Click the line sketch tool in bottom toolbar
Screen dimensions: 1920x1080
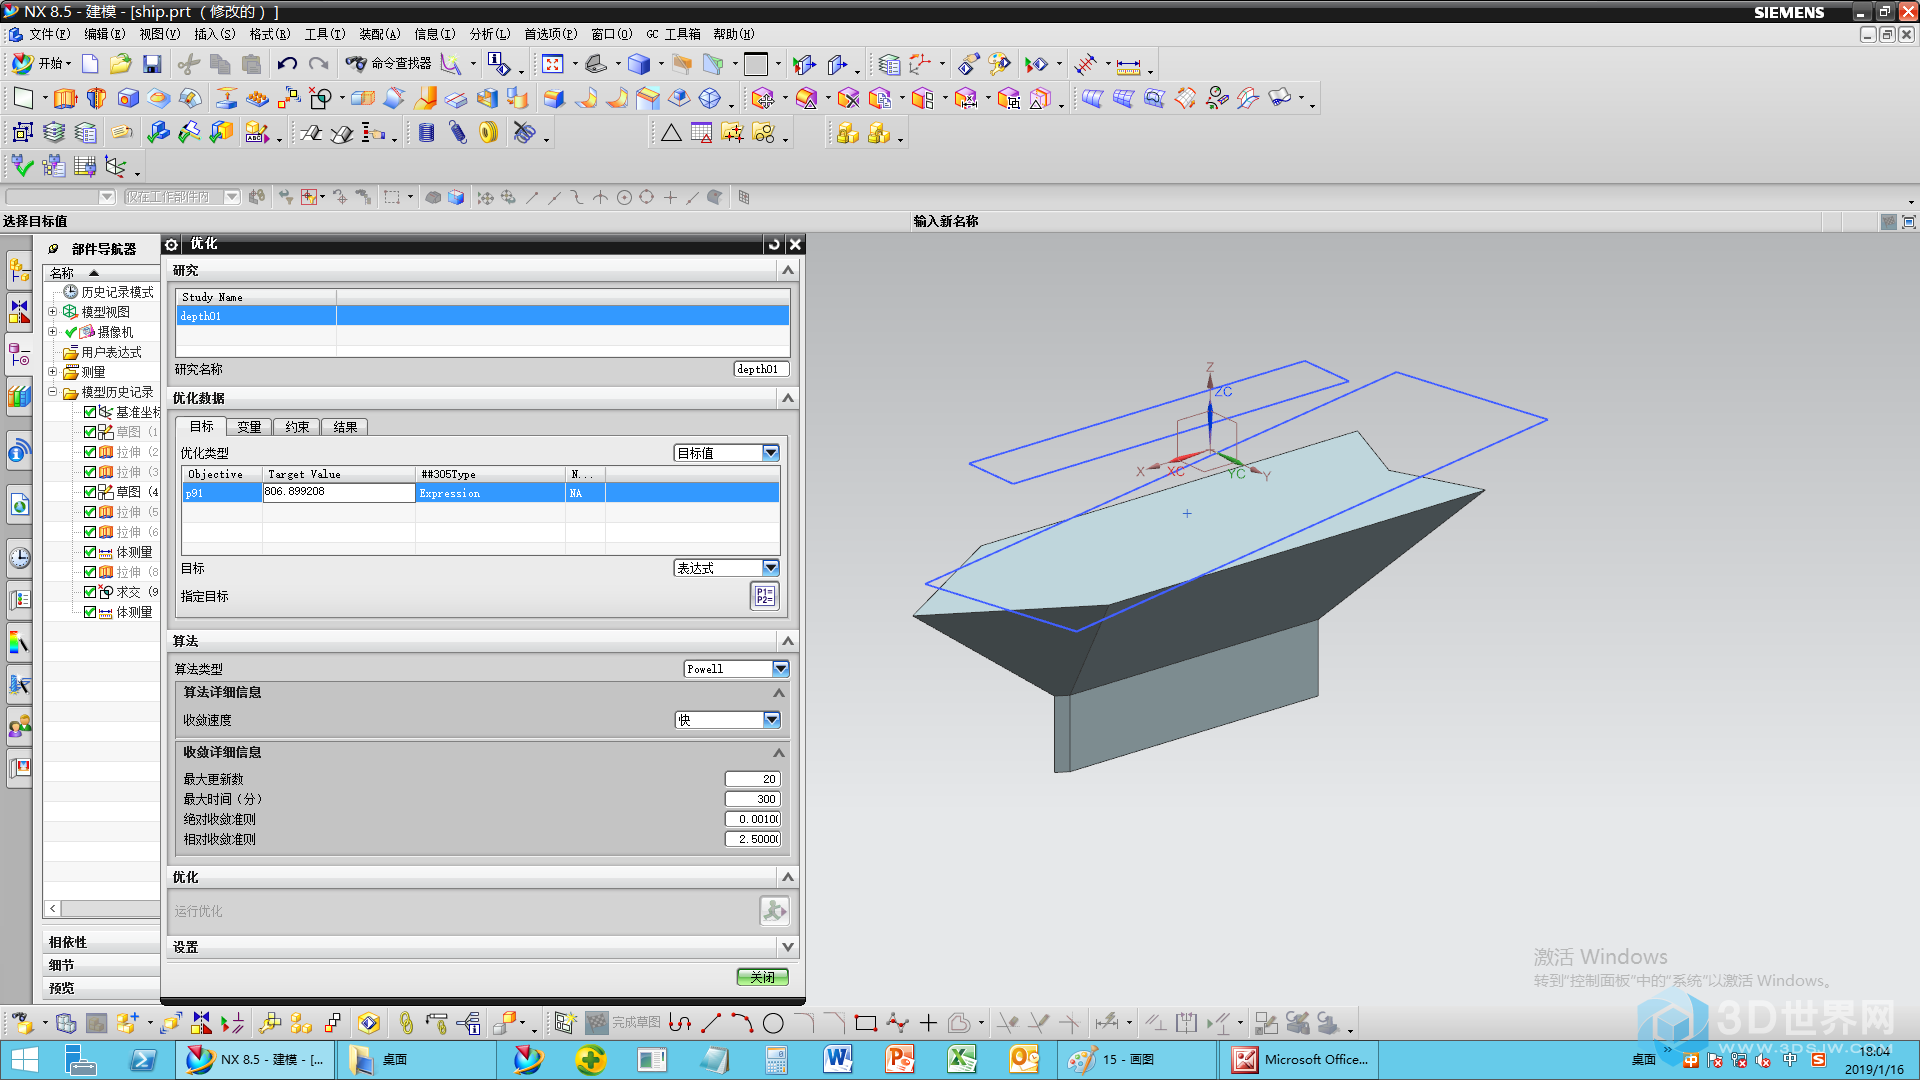[x=711, y=1023]
